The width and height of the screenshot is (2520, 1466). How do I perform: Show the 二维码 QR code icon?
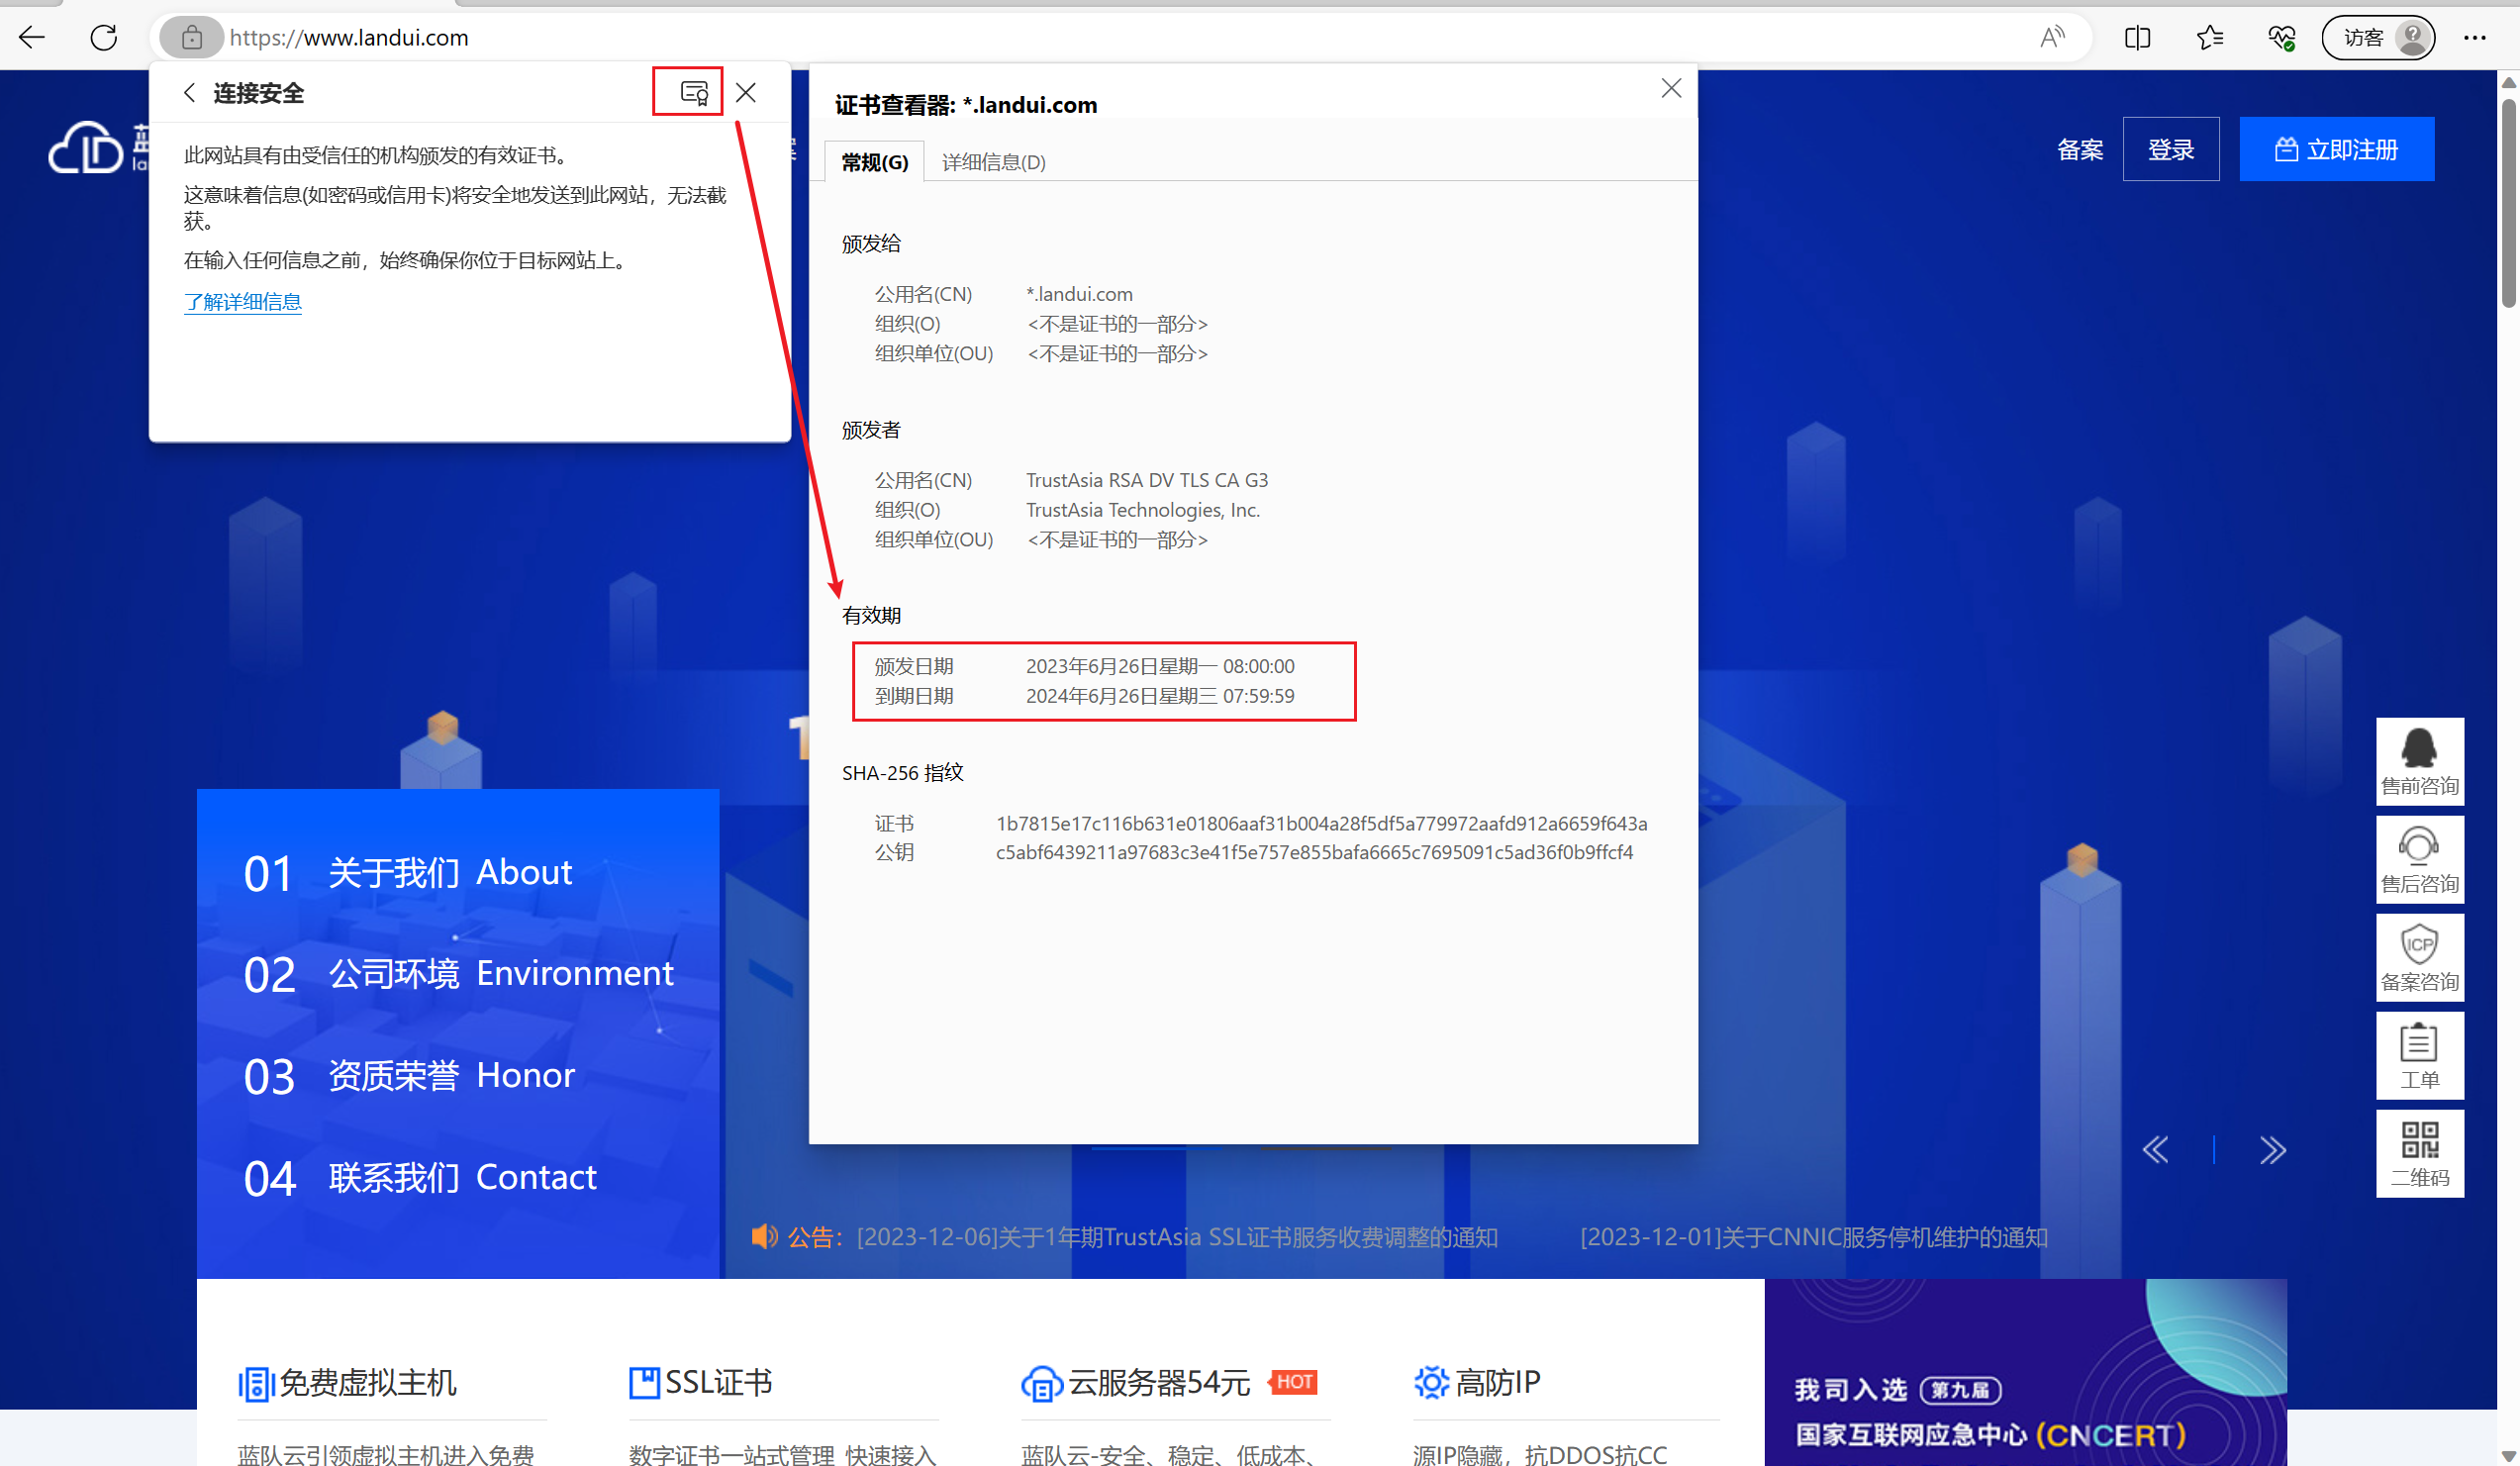[2420, 1153]
